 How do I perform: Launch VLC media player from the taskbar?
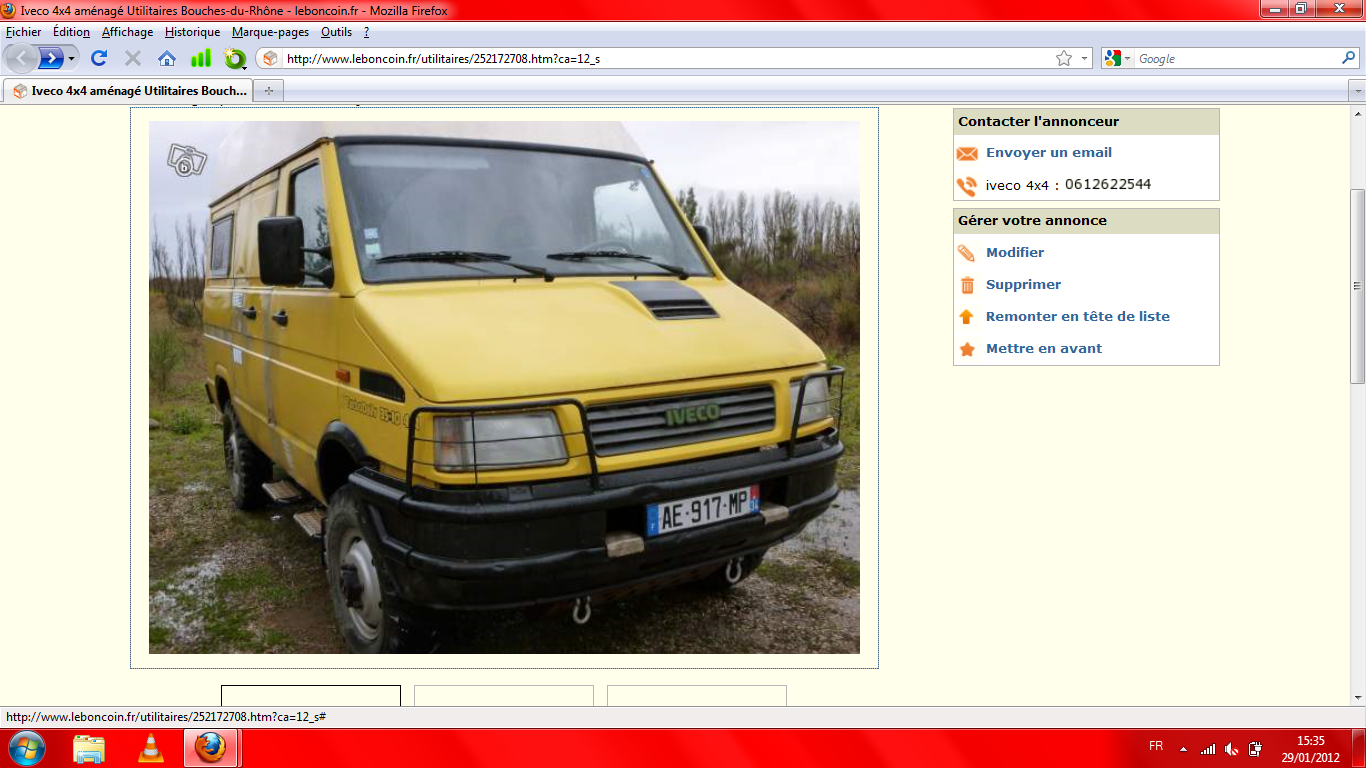coord(150,748)
